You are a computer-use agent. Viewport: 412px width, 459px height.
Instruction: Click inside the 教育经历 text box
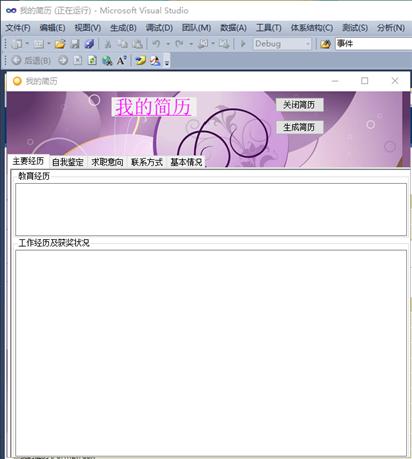[x=211, y=209]
